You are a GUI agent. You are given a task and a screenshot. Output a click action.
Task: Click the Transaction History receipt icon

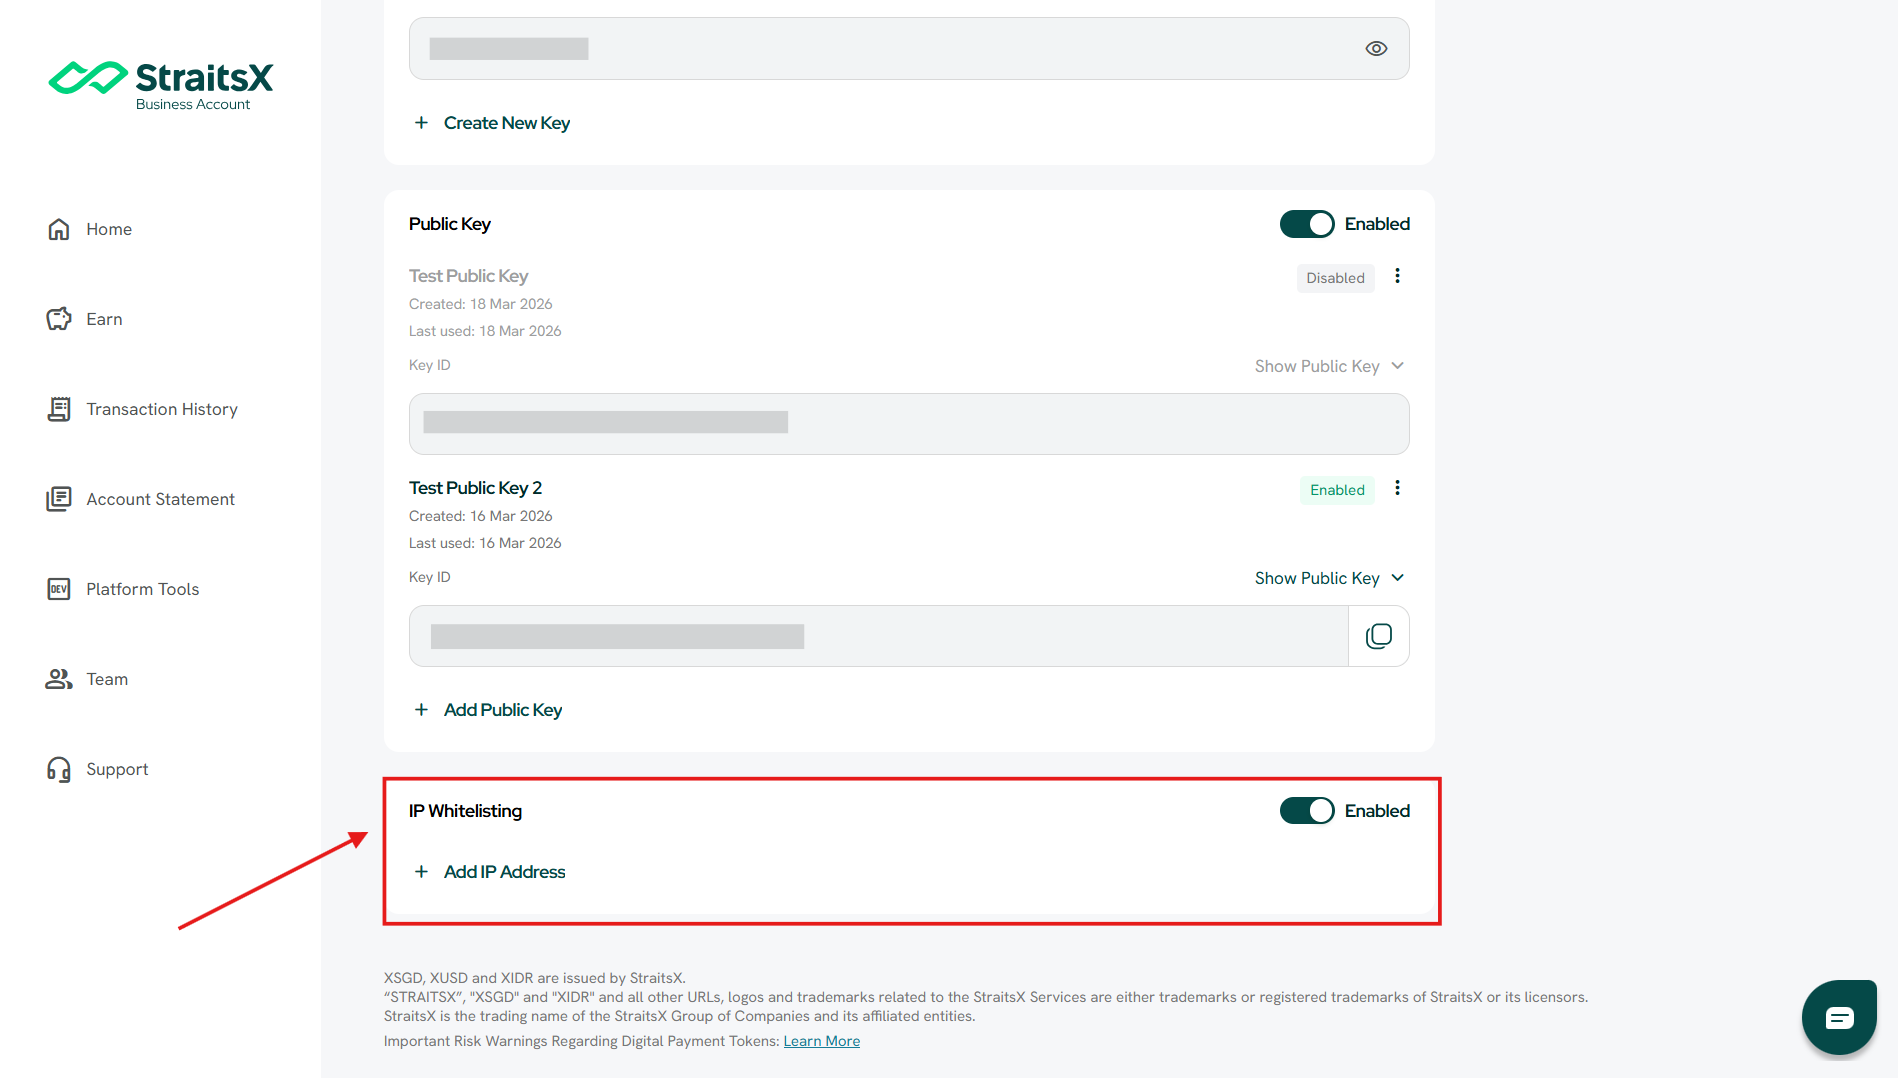[59, 409]
